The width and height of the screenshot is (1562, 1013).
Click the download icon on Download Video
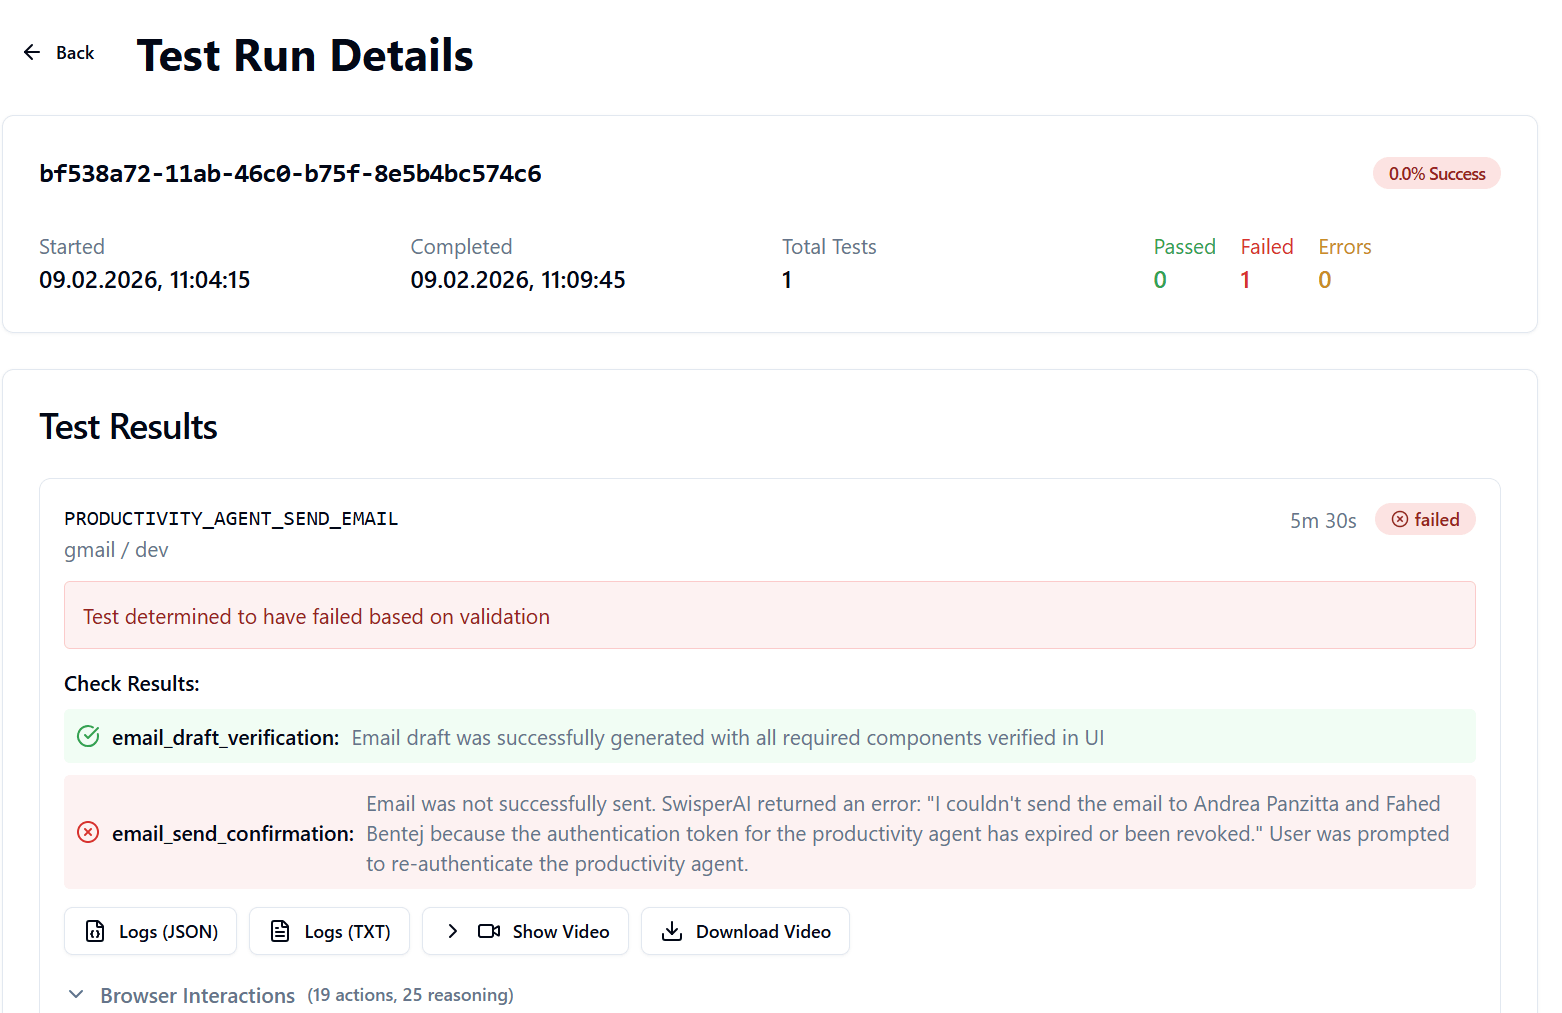pos(672,931)
